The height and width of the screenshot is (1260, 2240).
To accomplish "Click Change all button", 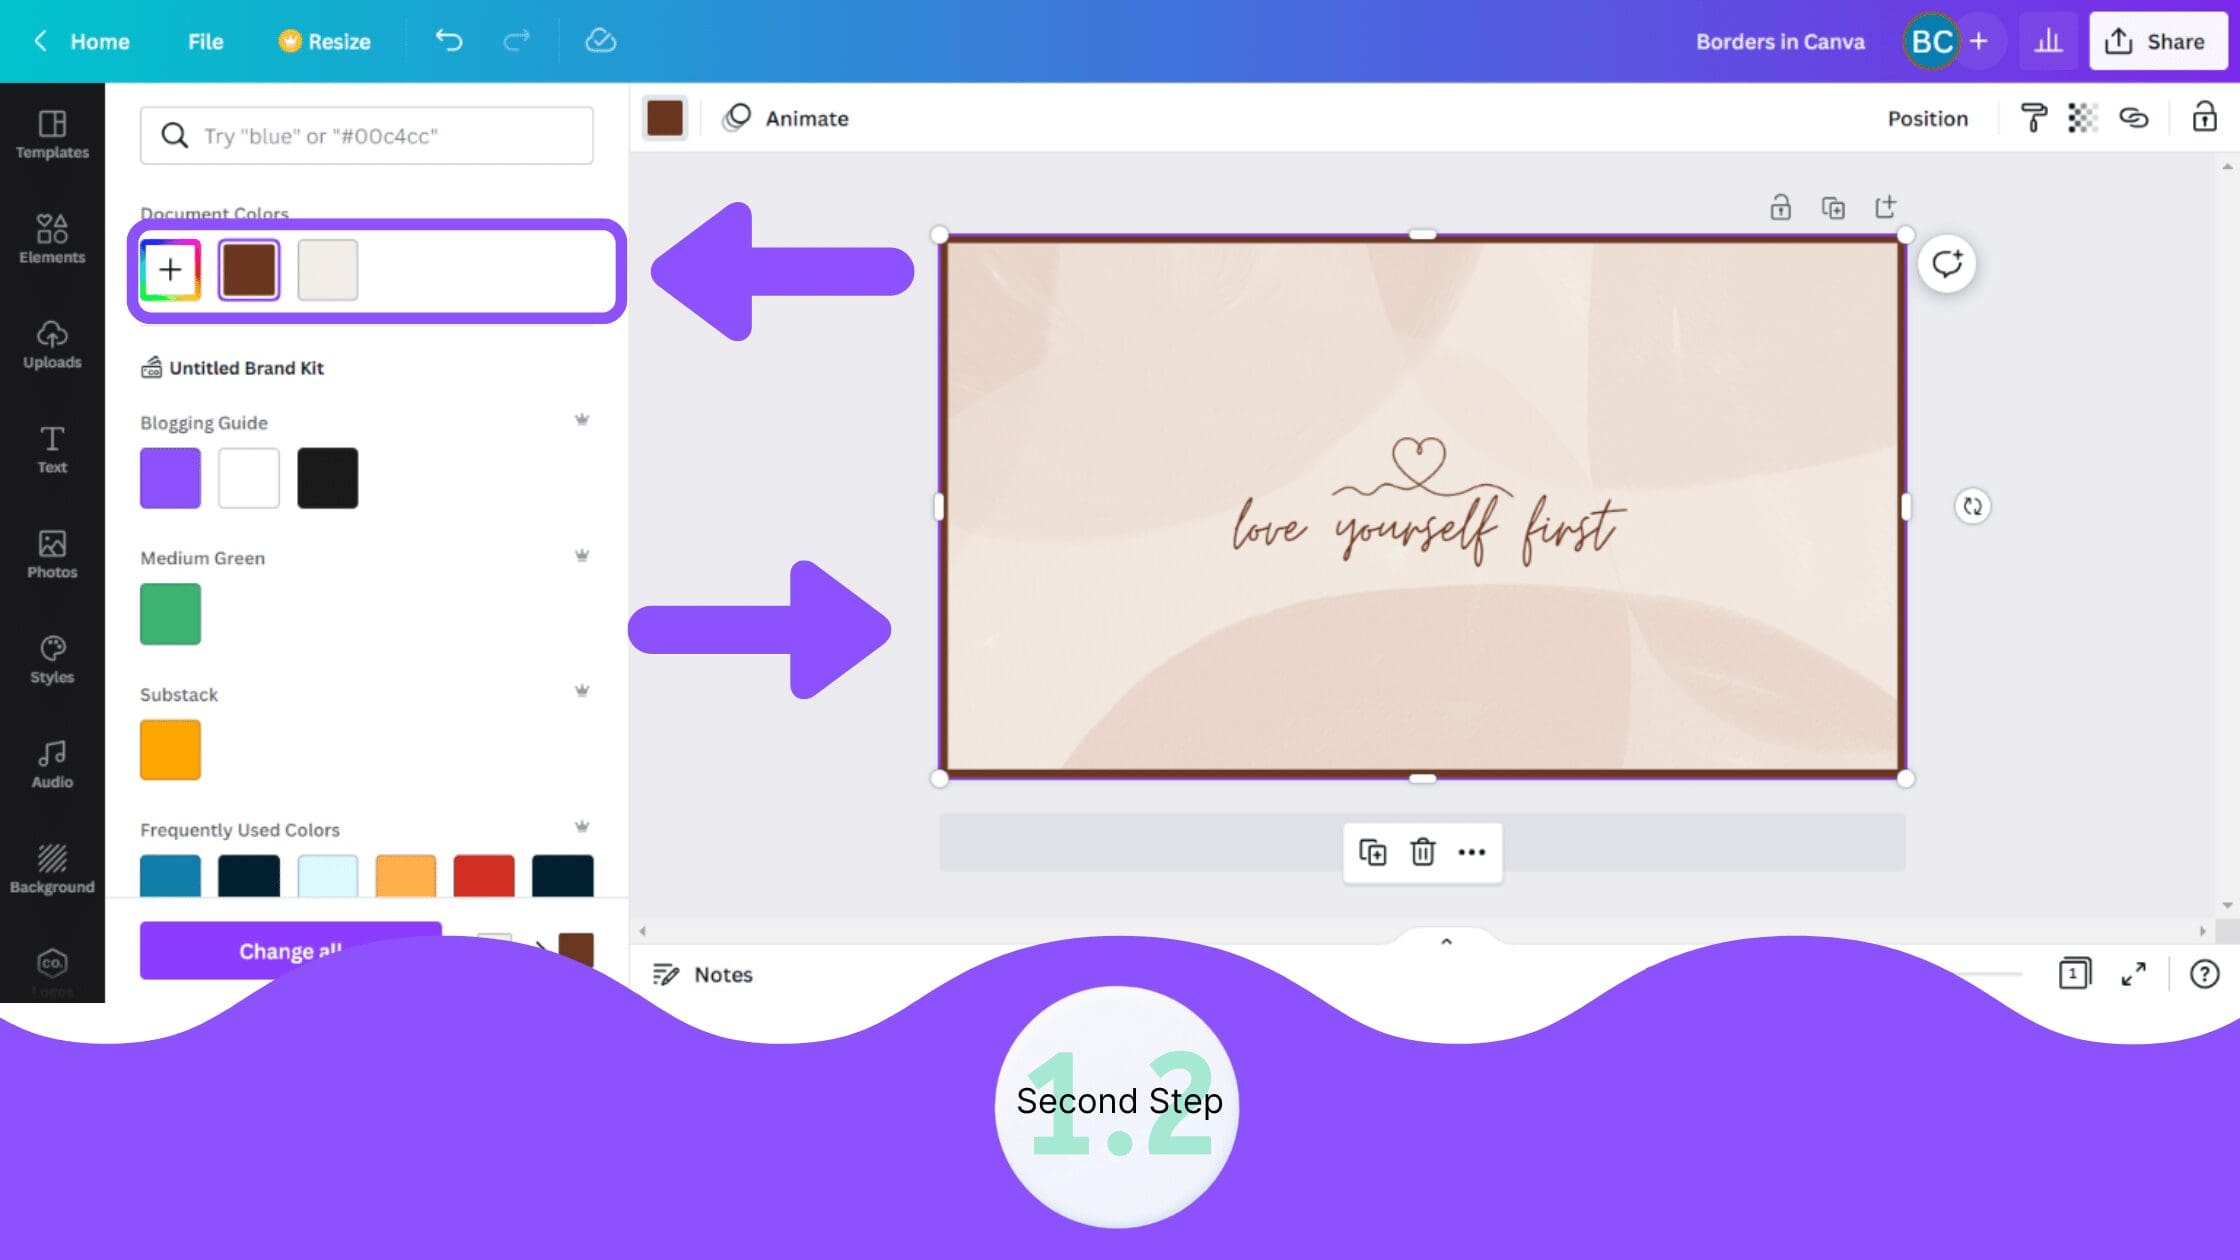I will click(289, 951).
